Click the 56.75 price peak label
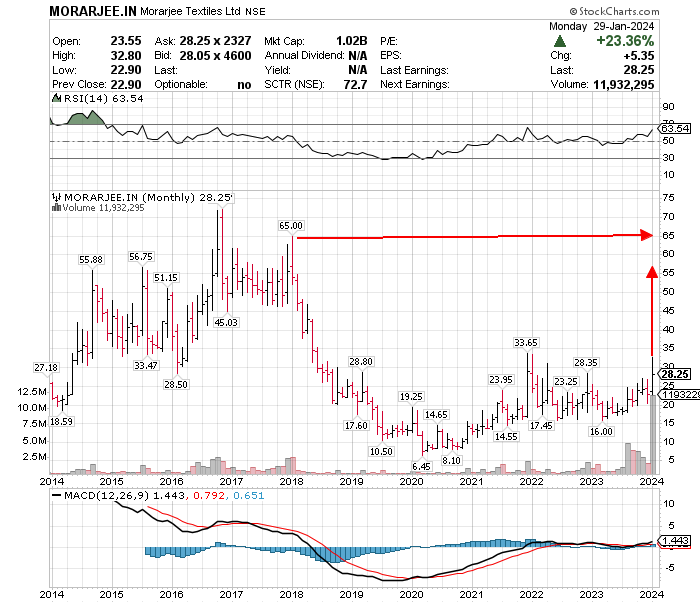The width and height of the screenshot is (700, 603). pyautogui.click(x=141, y=257)
